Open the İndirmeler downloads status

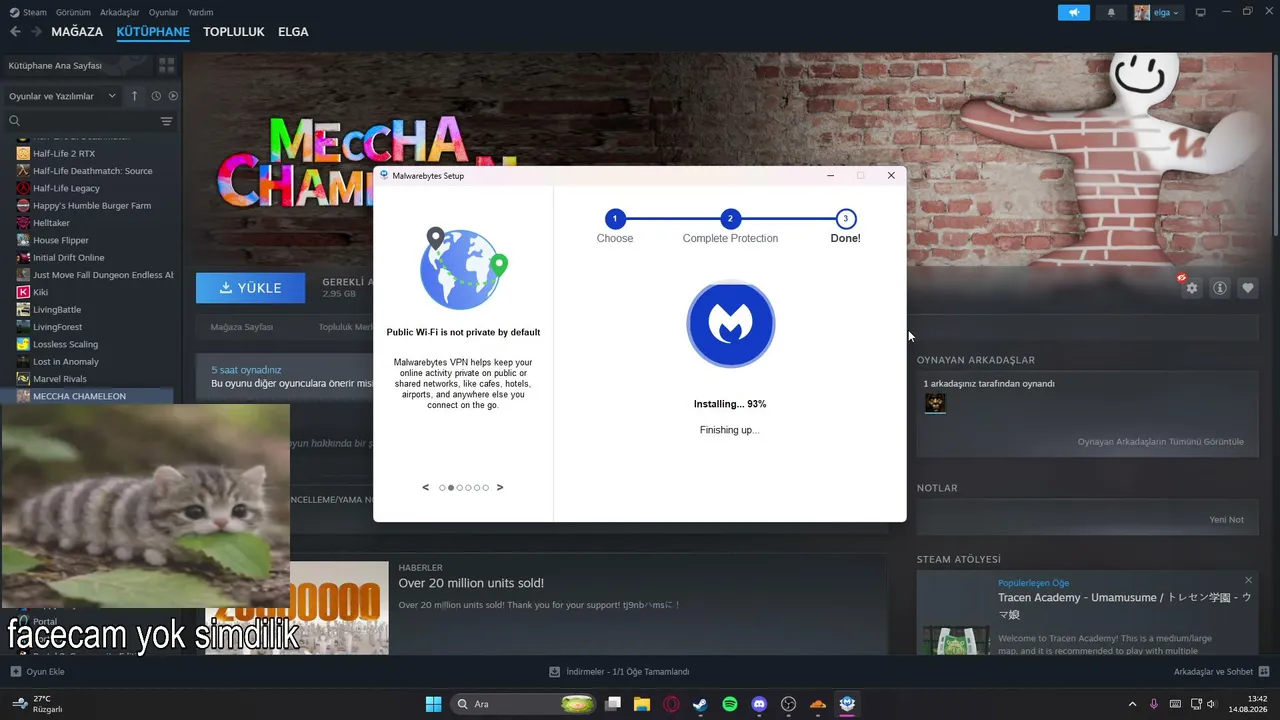click(620, 672)
